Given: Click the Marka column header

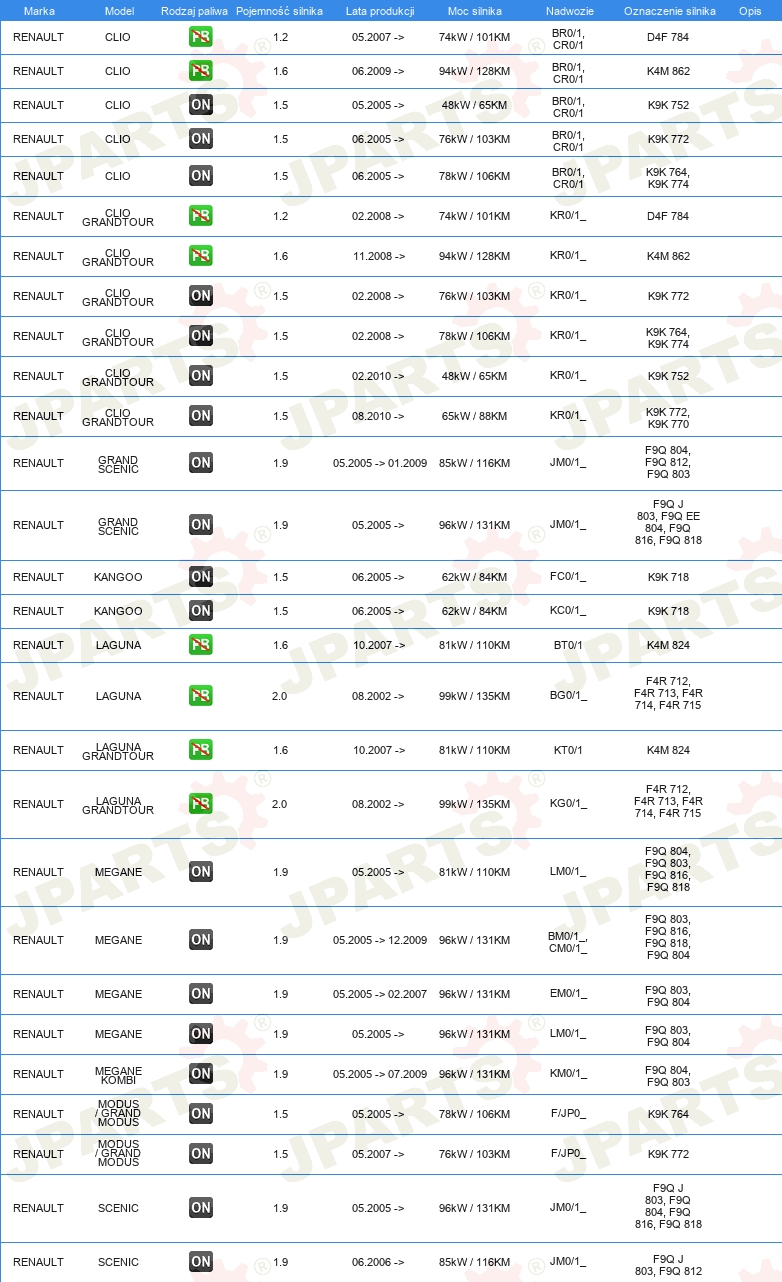Looking at the screenshot, I should pyautogui.click(x=38, y=11).
